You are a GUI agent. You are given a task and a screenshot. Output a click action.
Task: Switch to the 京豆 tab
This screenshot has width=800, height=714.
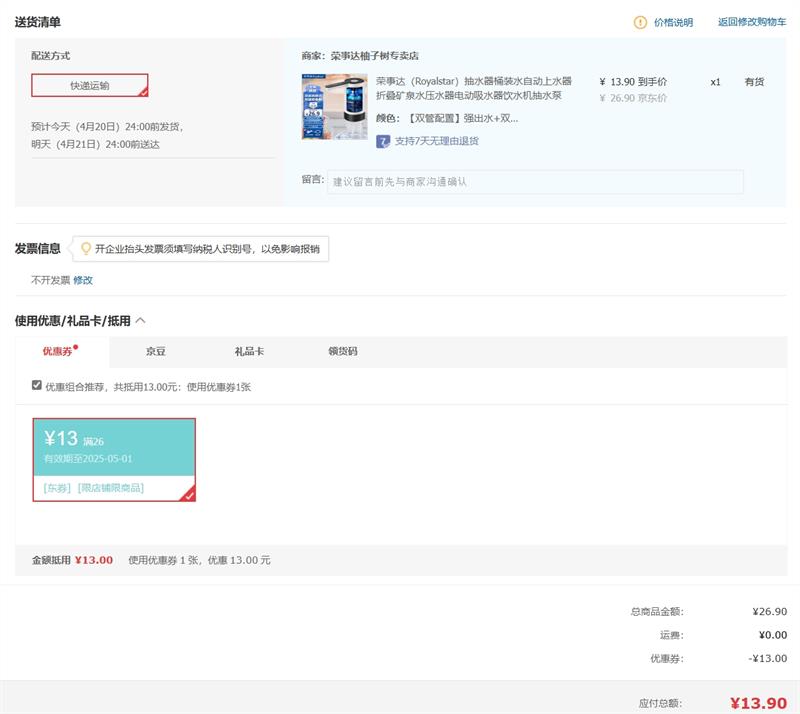(x=155, y=352)
